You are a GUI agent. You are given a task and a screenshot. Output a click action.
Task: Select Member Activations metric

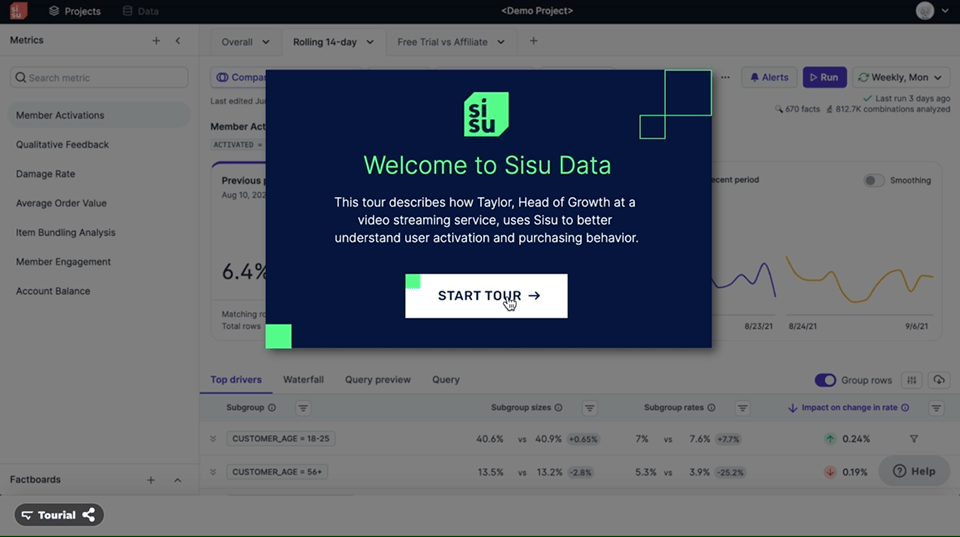(99, 115)
